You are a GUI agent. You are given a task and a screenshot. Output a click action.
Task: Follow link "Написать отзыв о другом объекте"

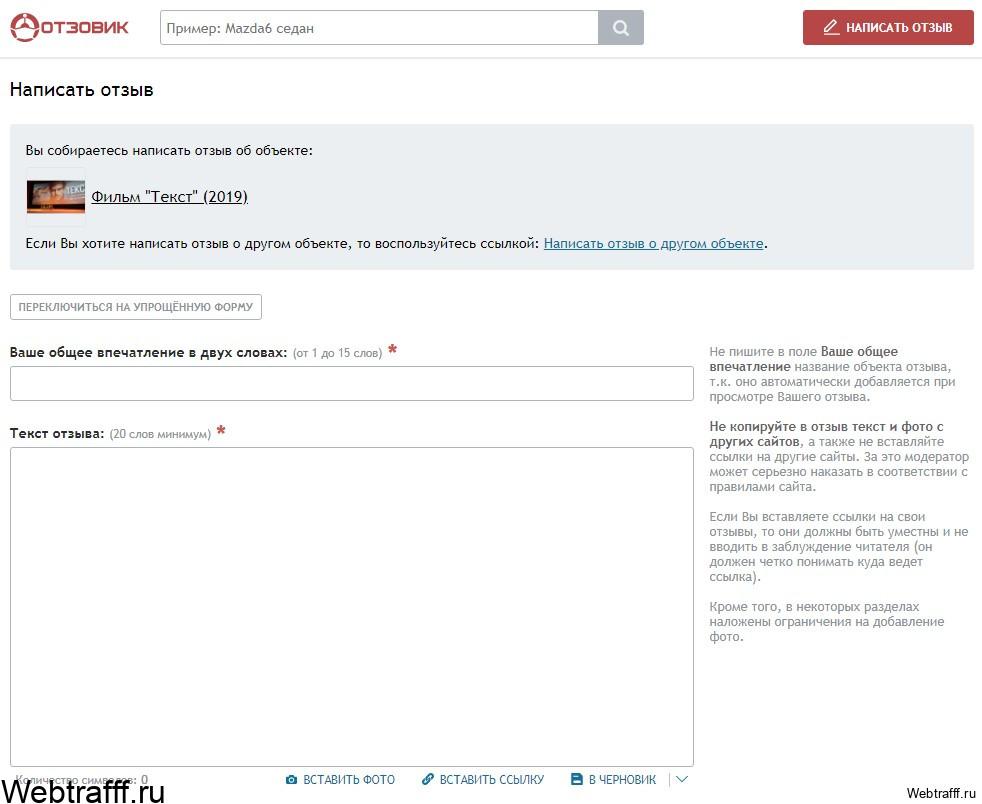click(653, 244)
